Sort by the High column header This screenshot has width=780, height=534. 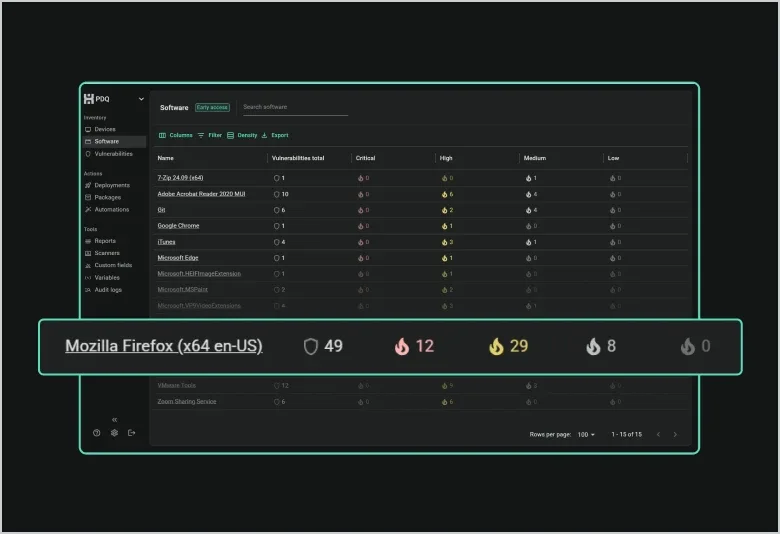(446, 158)
